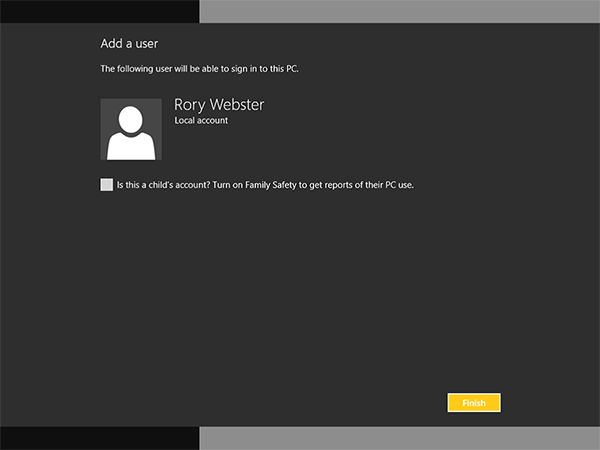Turn on Family Safety via its label text
600x450 pixels.
(290, 185)
